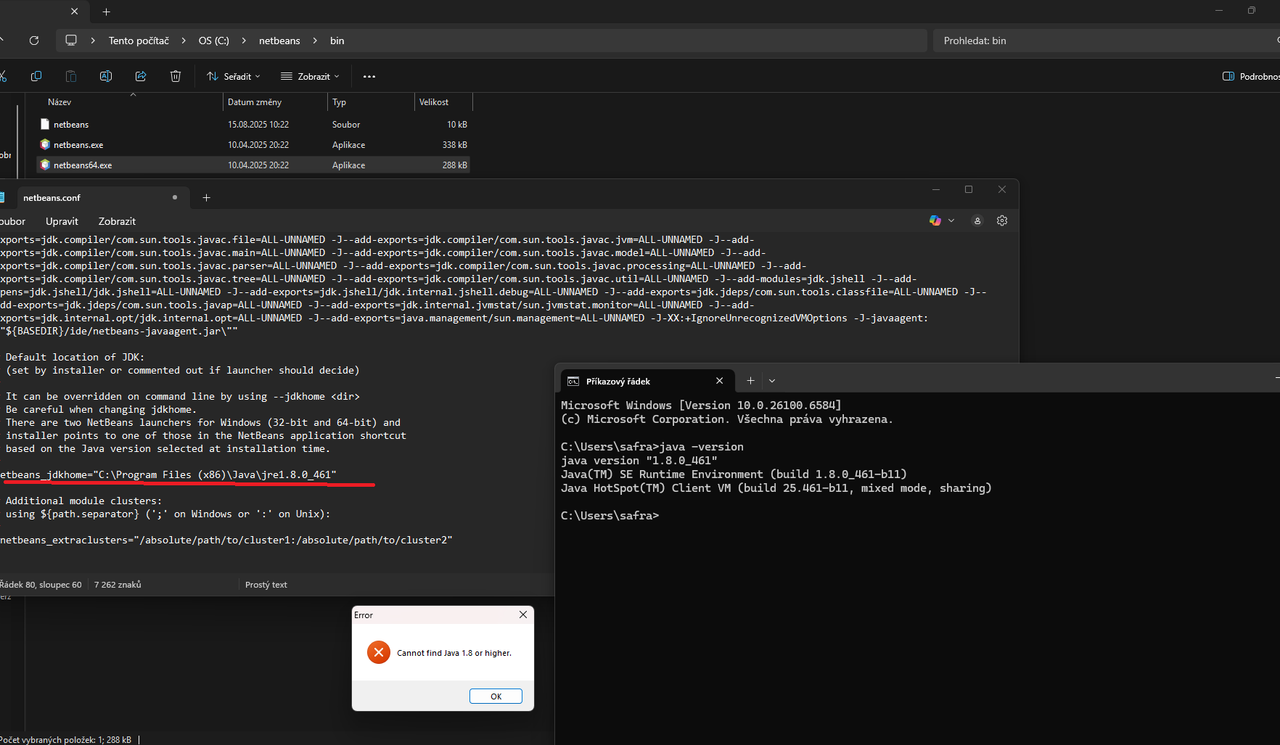The image size is (1280, 745).
Task: Click the netbeans_jdkhome line in Notepad
Action: coord(168,474)
